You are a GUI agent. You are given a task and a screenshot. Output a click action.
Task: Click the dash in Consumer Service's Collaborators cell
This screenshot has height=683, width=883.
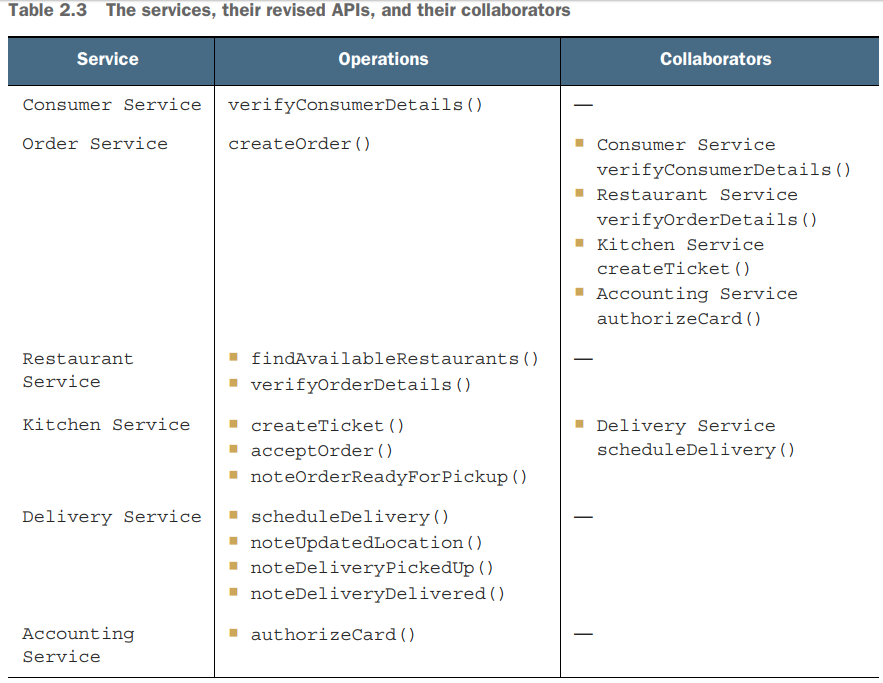pyautogui.click(x=583, y=105)
